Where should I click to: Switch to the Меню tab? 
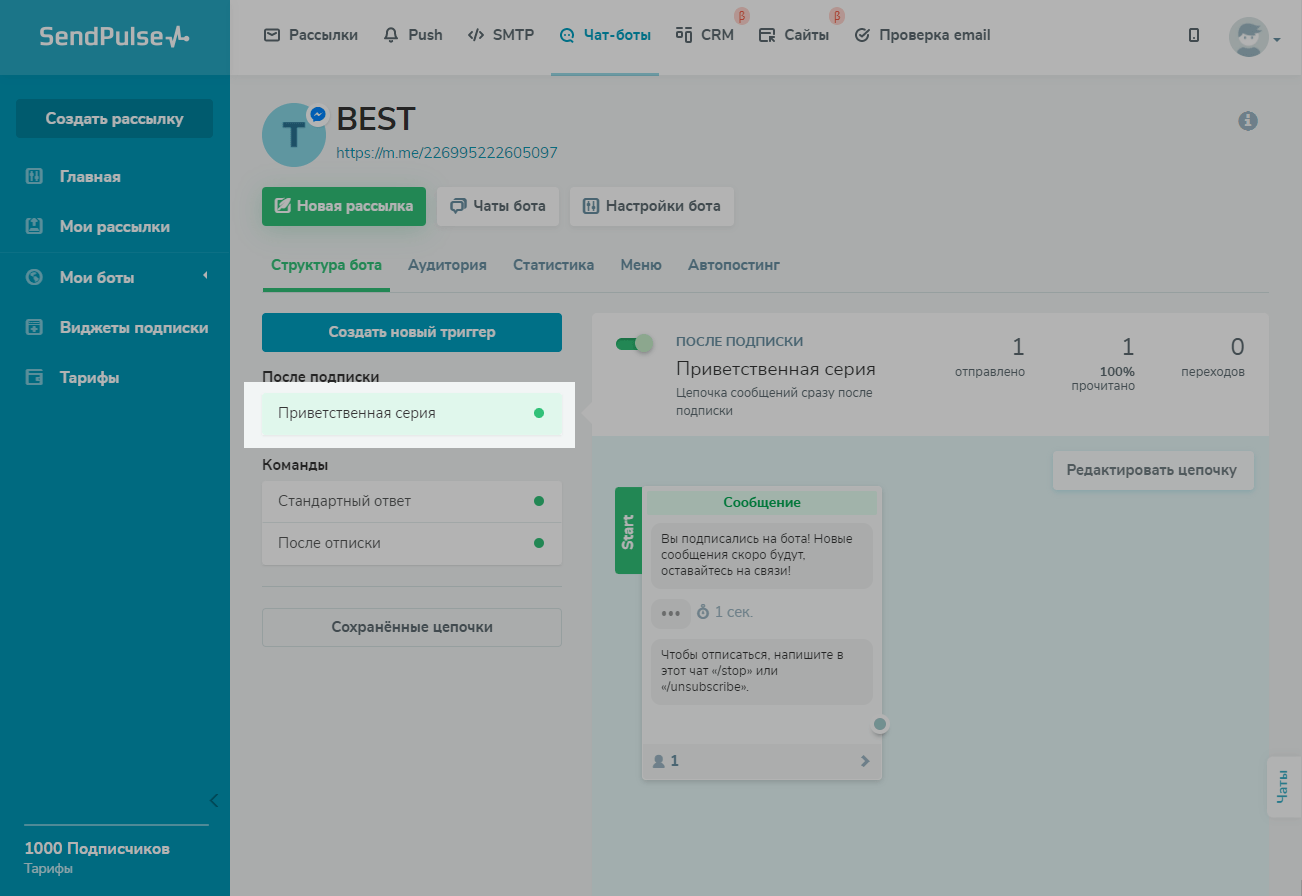pyautogui.click(x=641, y=265)
